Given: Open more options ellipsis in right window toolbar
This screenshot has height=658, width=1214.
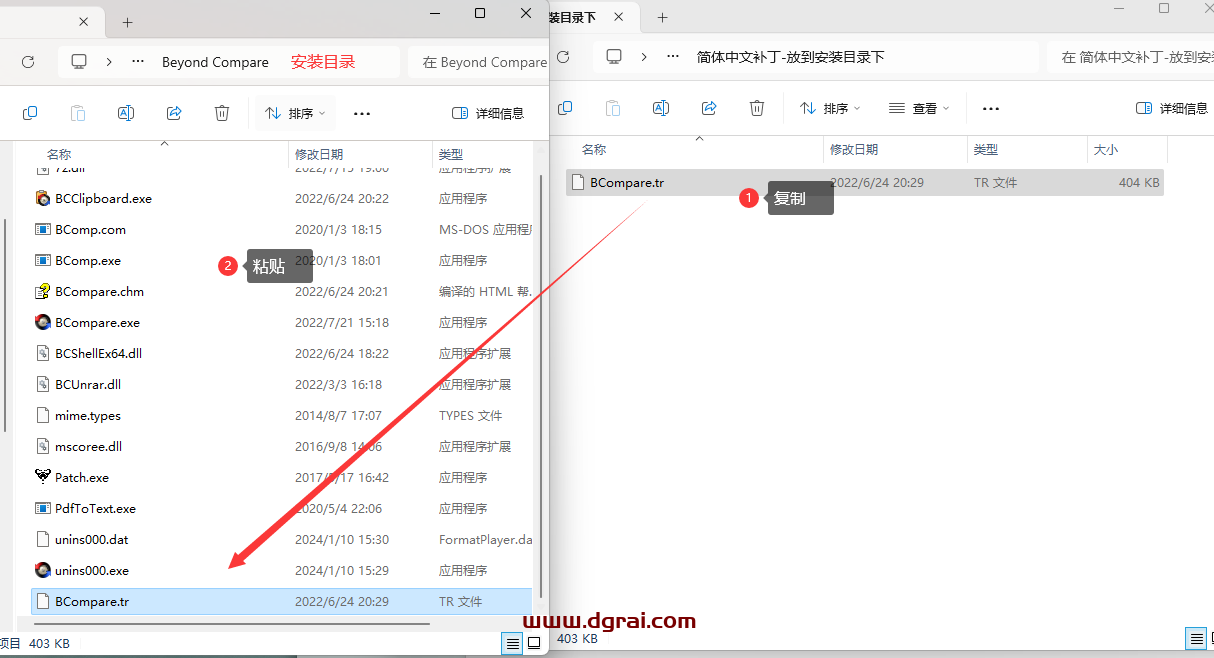Looking at the screenshot, I should (x=991, y=108).
